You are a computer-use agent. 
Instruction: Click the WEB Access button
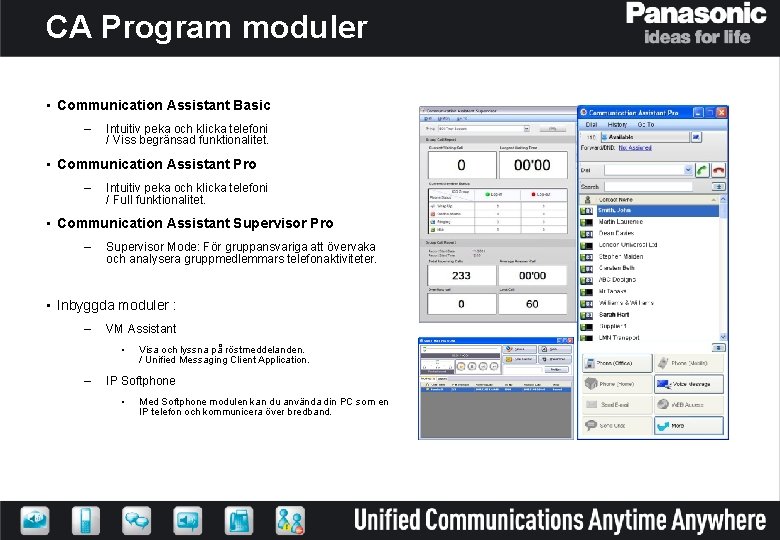688,405
